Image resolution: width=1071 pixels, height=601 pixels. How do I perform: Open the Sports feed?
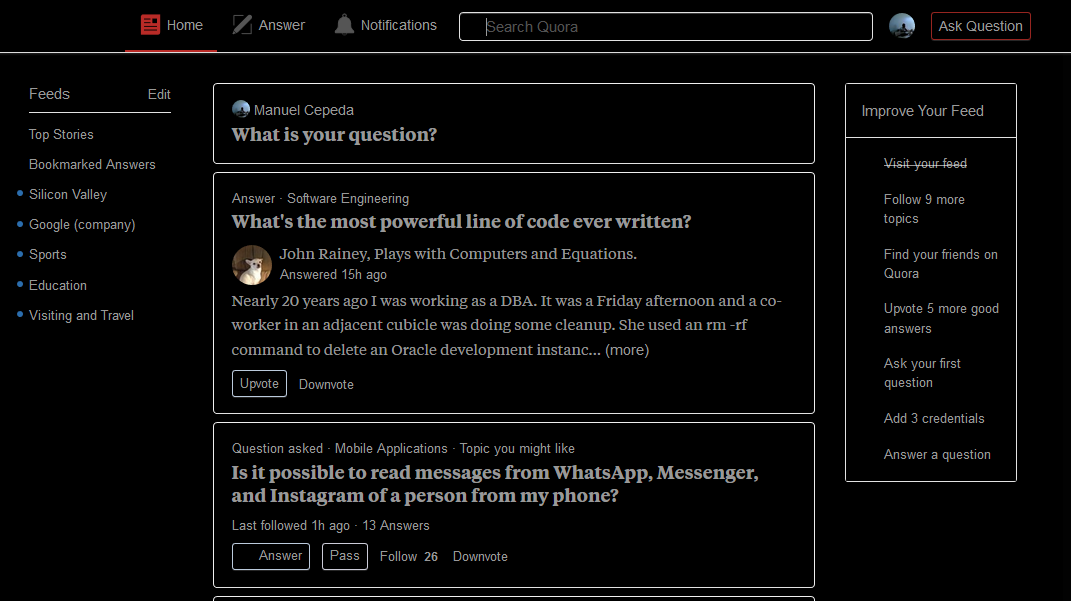tap(48, 255)
